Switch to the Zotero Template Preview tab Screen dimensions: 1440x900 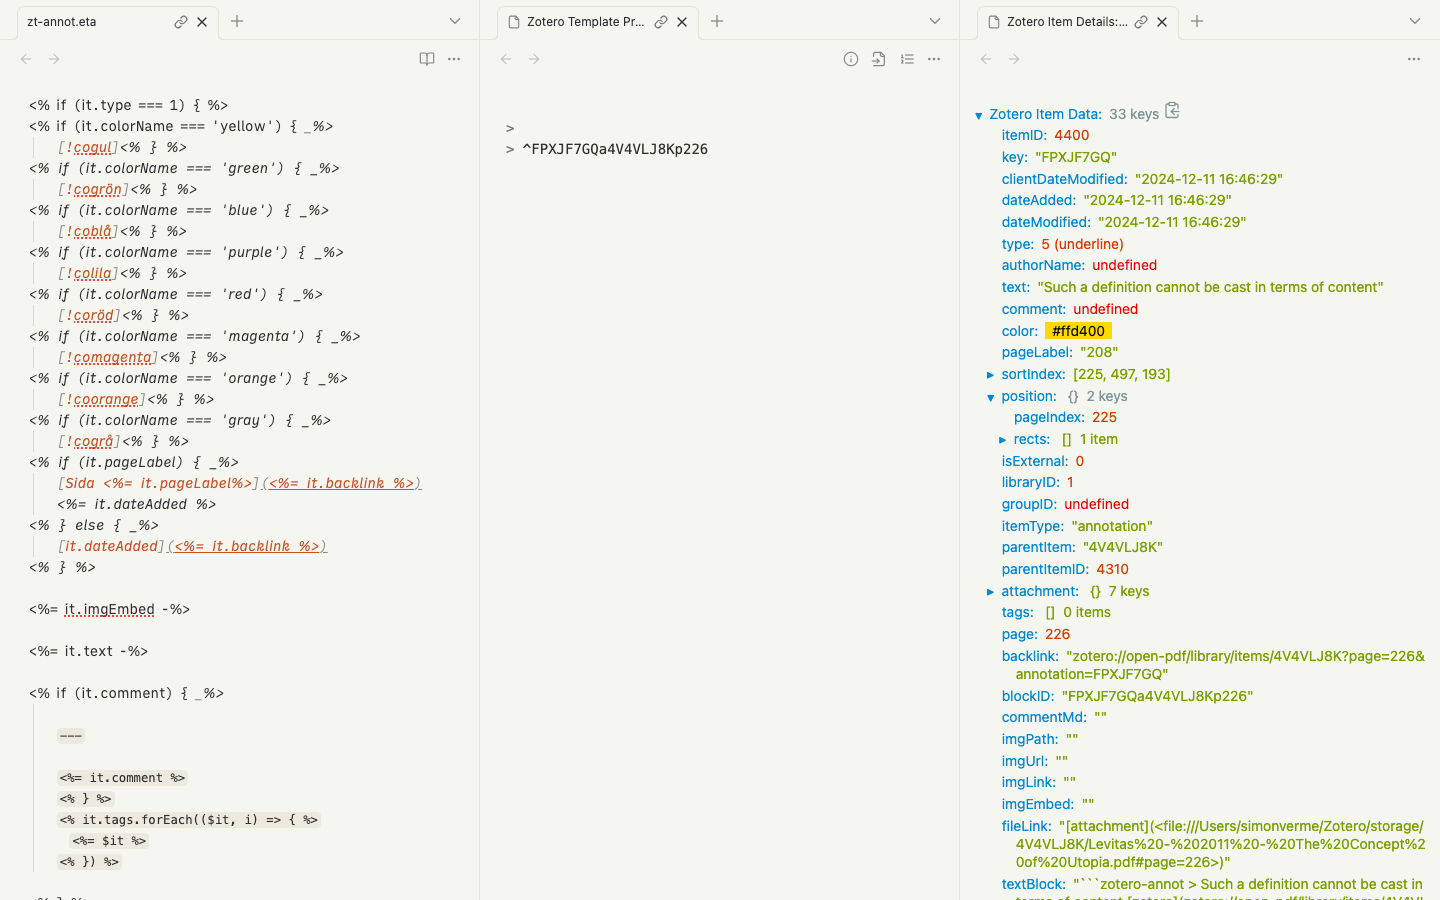point(585,21)
